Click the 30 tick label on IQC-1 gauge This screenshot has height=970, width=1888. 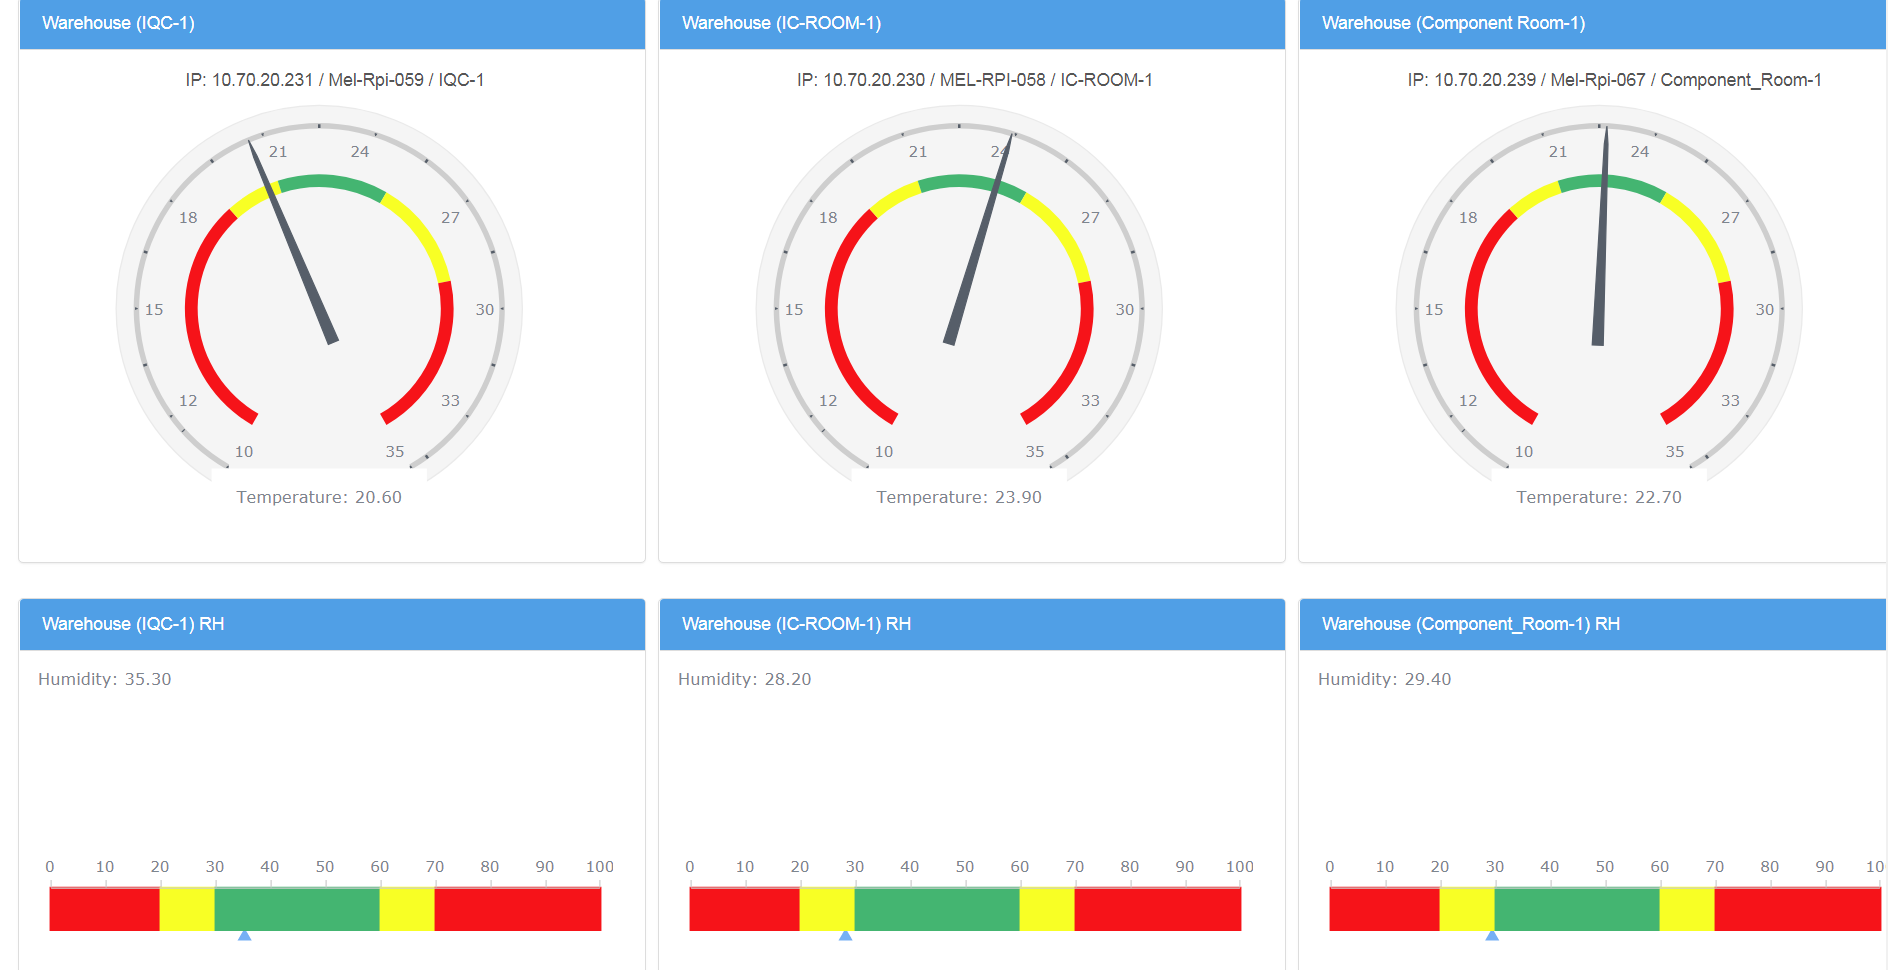tap(485, 310)
